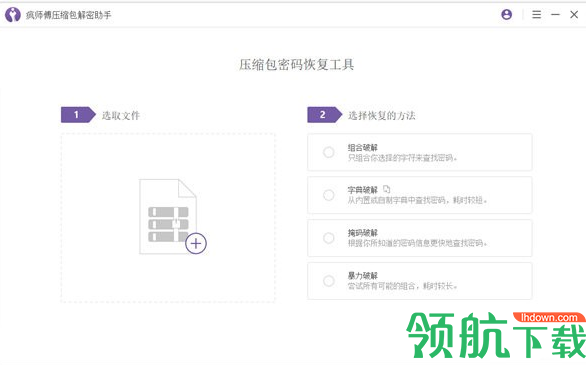Click the 压缩包密码恢复工具 heading
The height and width of the screenshot is (365, 586).
click(x=296, y=65)
